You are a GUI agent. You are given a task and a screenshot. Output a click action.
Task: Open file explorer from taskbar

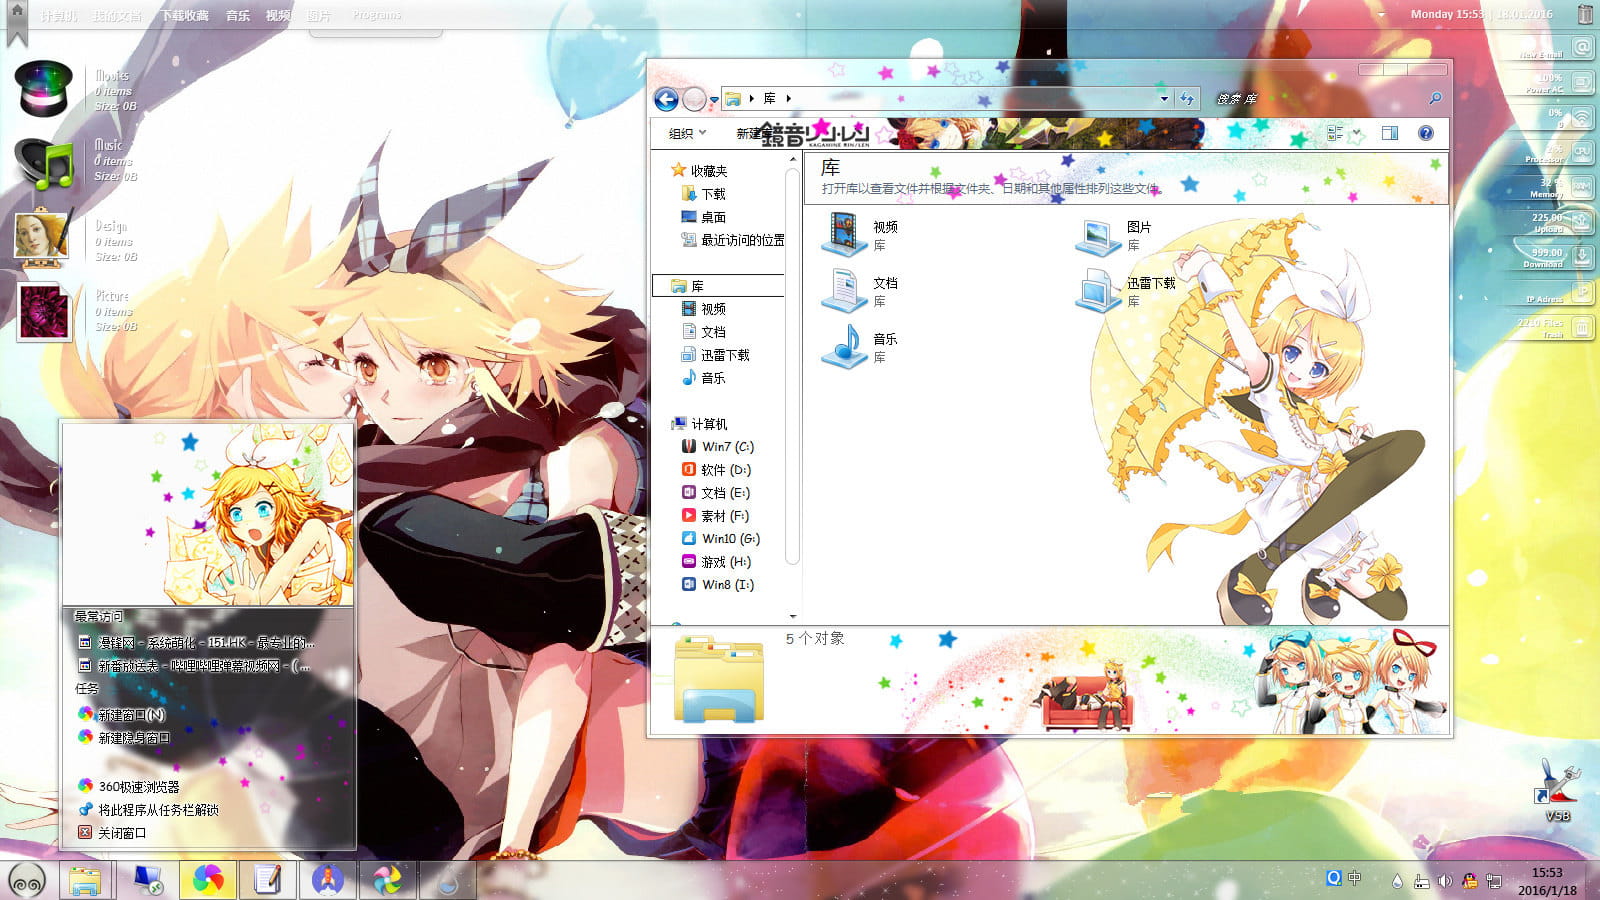click(x=87, y=880)
